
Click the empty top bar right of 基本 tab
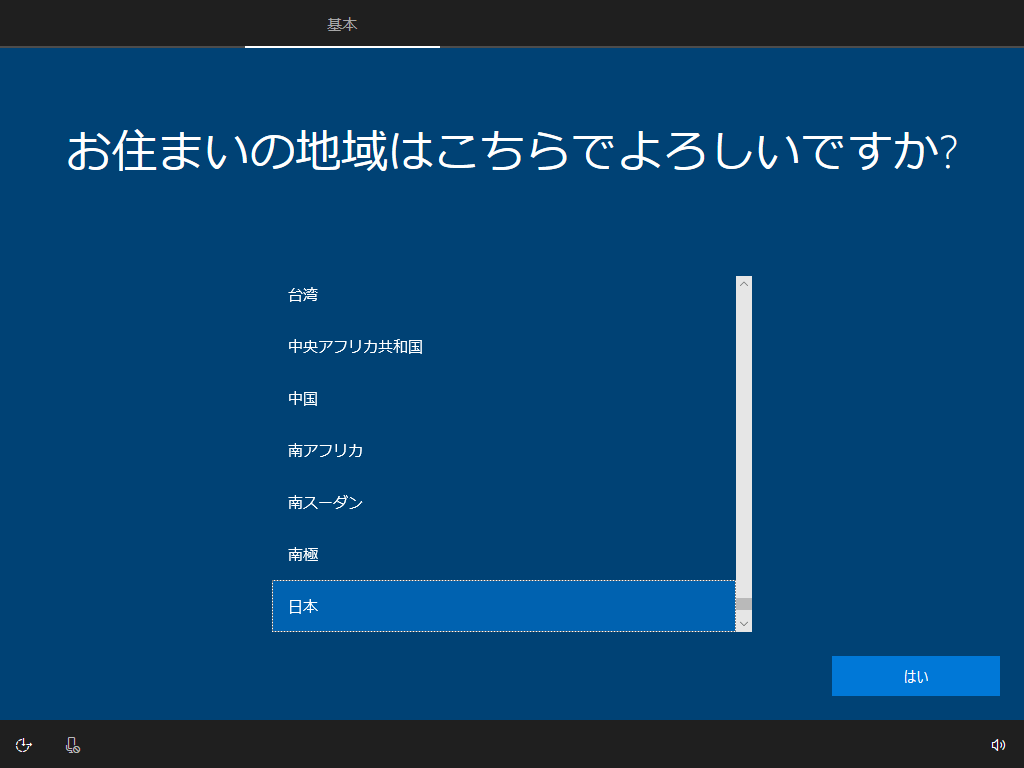[730, 24]
